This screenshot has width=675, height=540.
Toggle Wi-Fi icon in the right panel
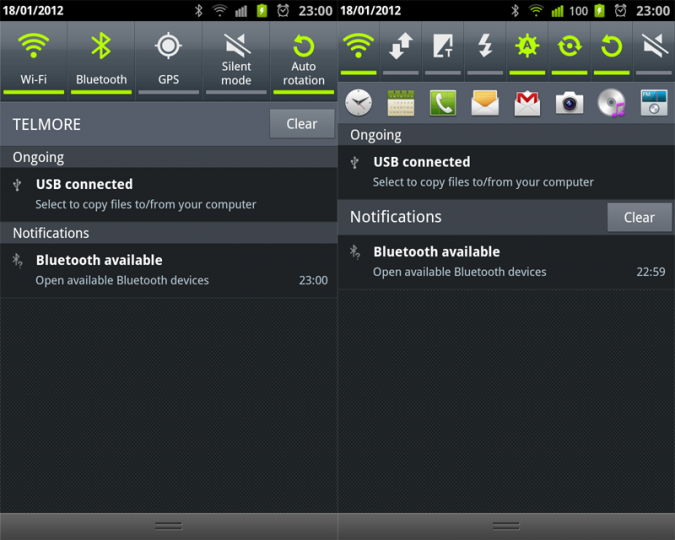click(358, 51)
